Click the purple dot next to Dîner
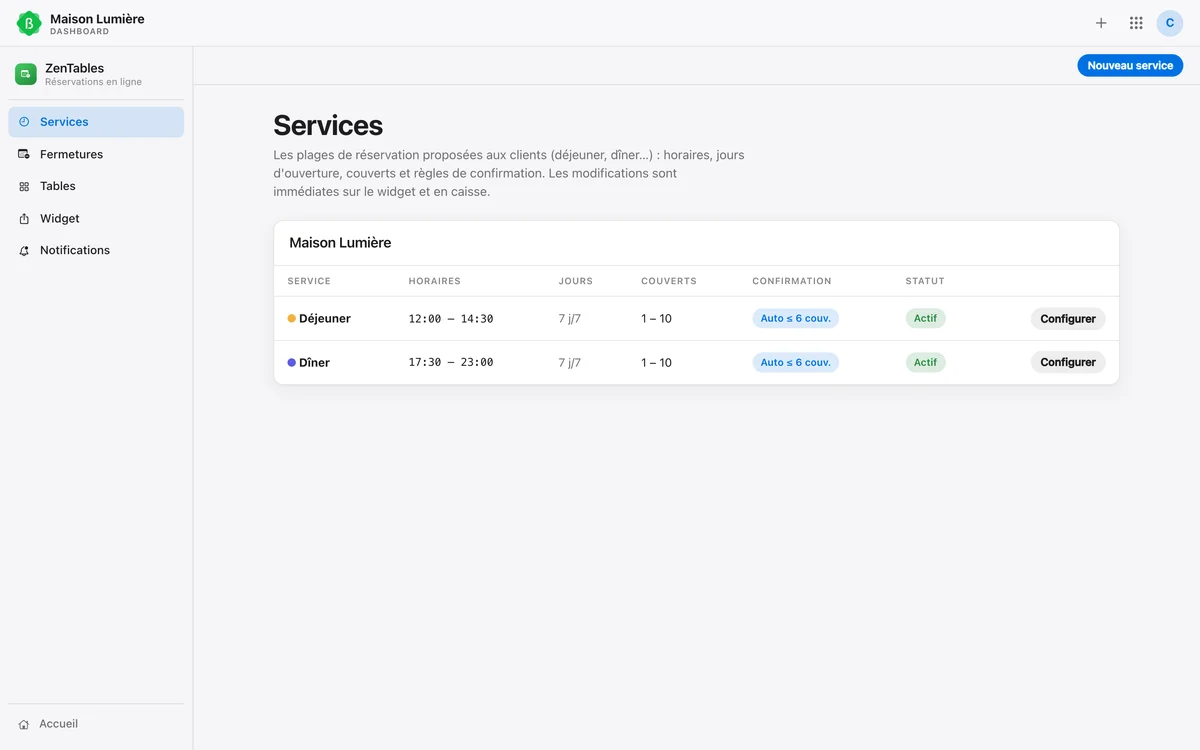This screenshot has width=1200, height=750. coord(292,362)
